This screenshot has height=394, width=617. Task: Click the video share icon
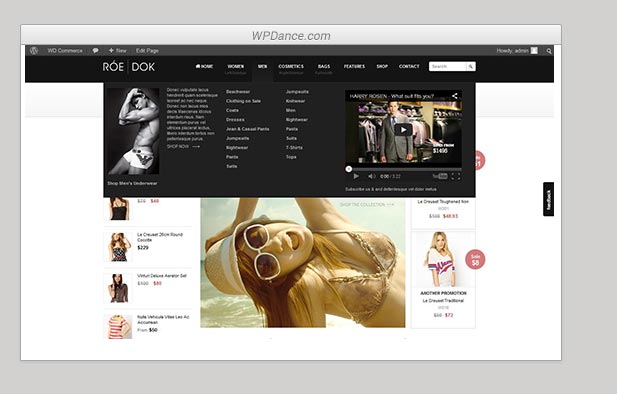tap(454, 96)
